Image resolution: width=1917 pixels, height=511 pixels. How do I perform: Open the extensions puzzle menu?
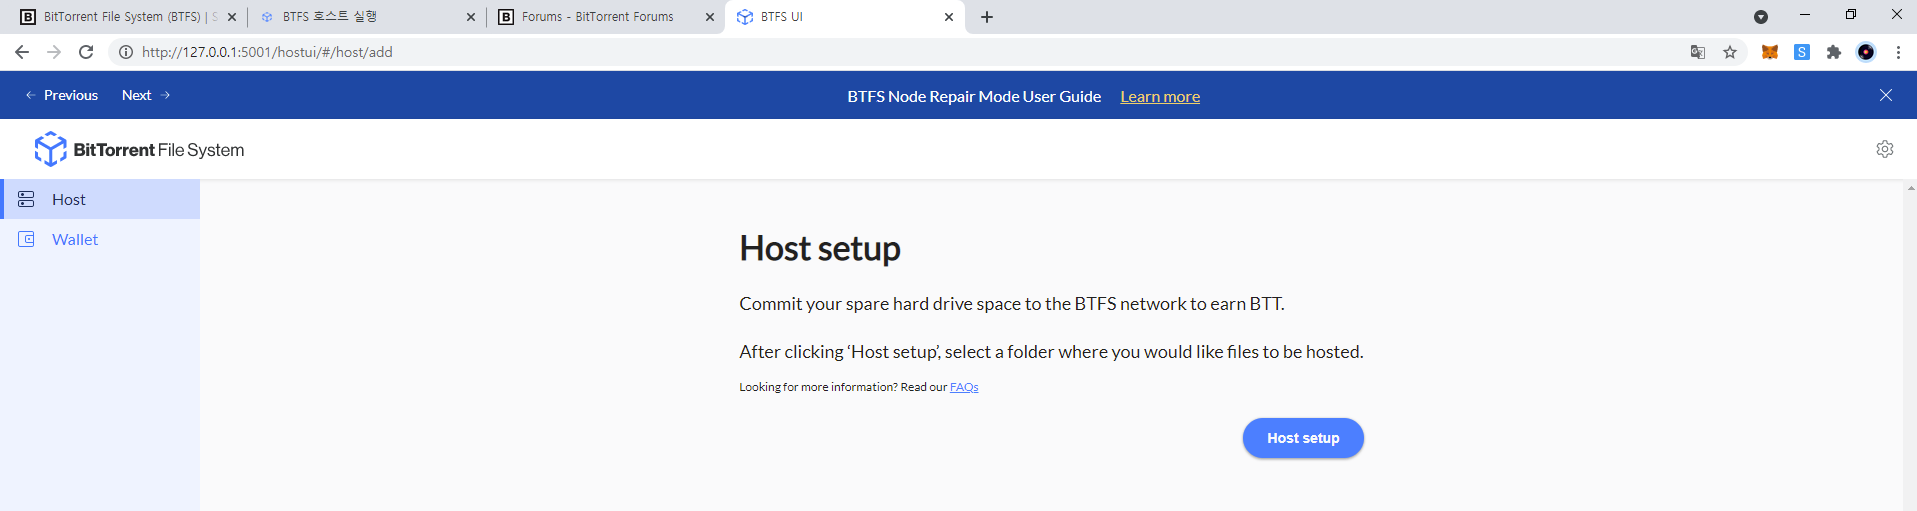(1834, 52)
